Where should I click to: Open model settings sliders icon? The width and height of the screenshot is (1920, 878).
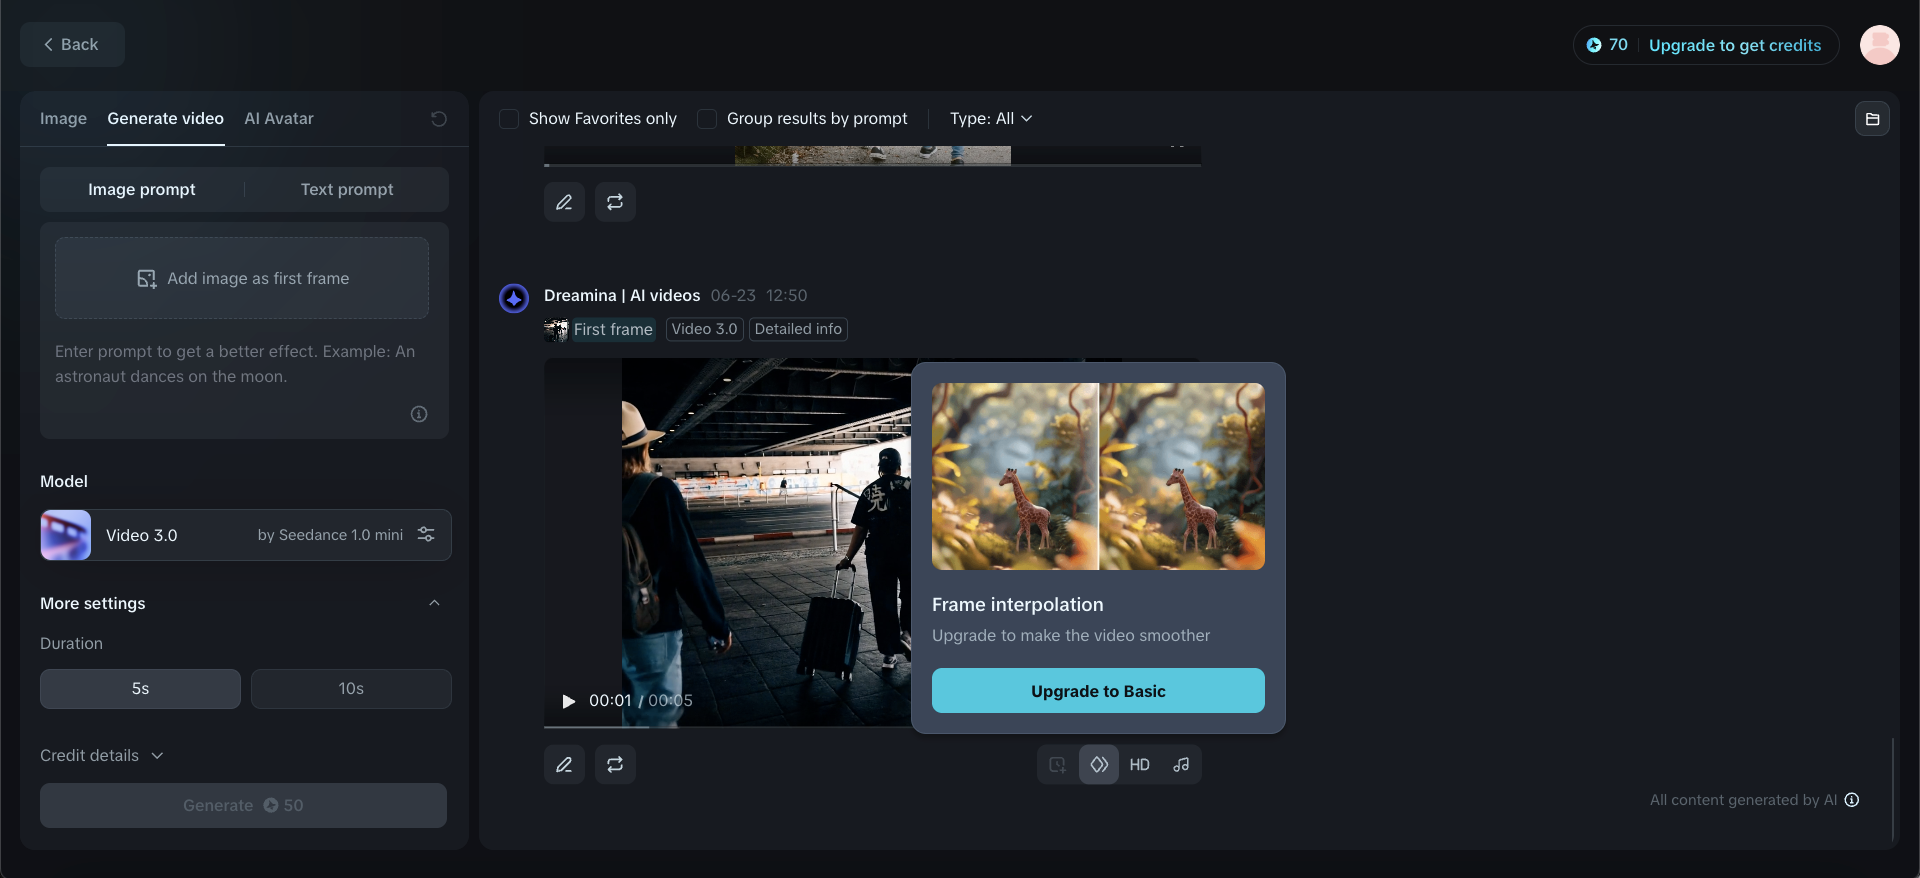tap(426, 535)
